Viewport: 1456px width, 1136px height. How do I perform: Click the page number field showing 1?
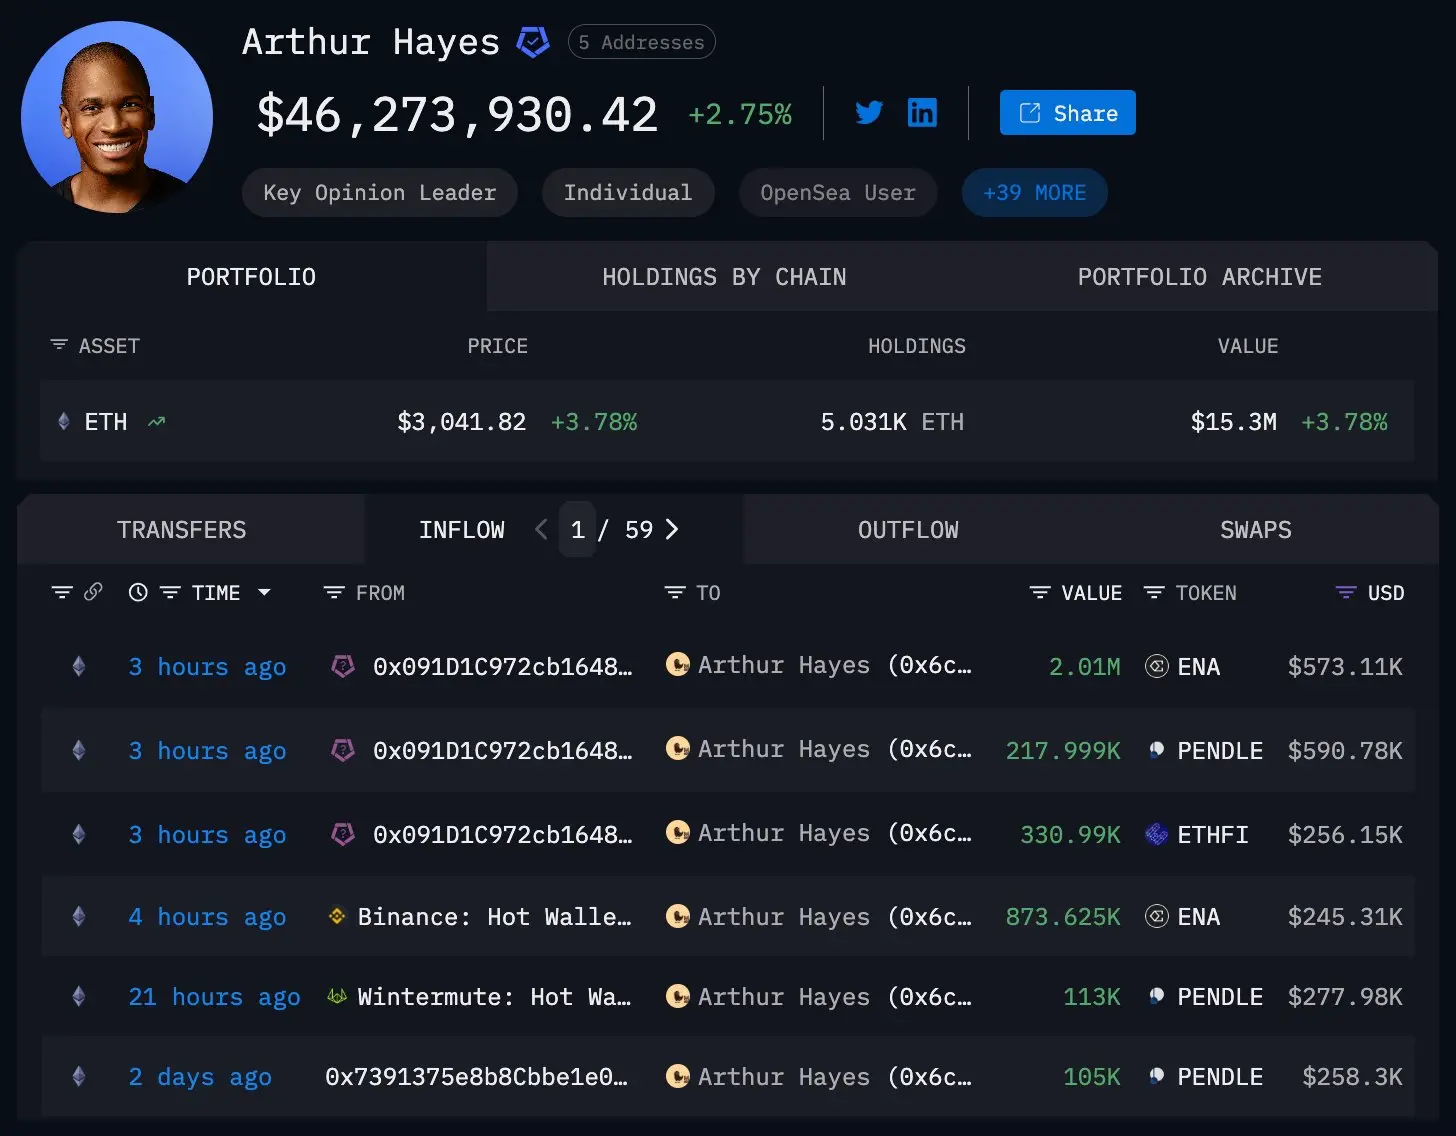pos(577,529)
